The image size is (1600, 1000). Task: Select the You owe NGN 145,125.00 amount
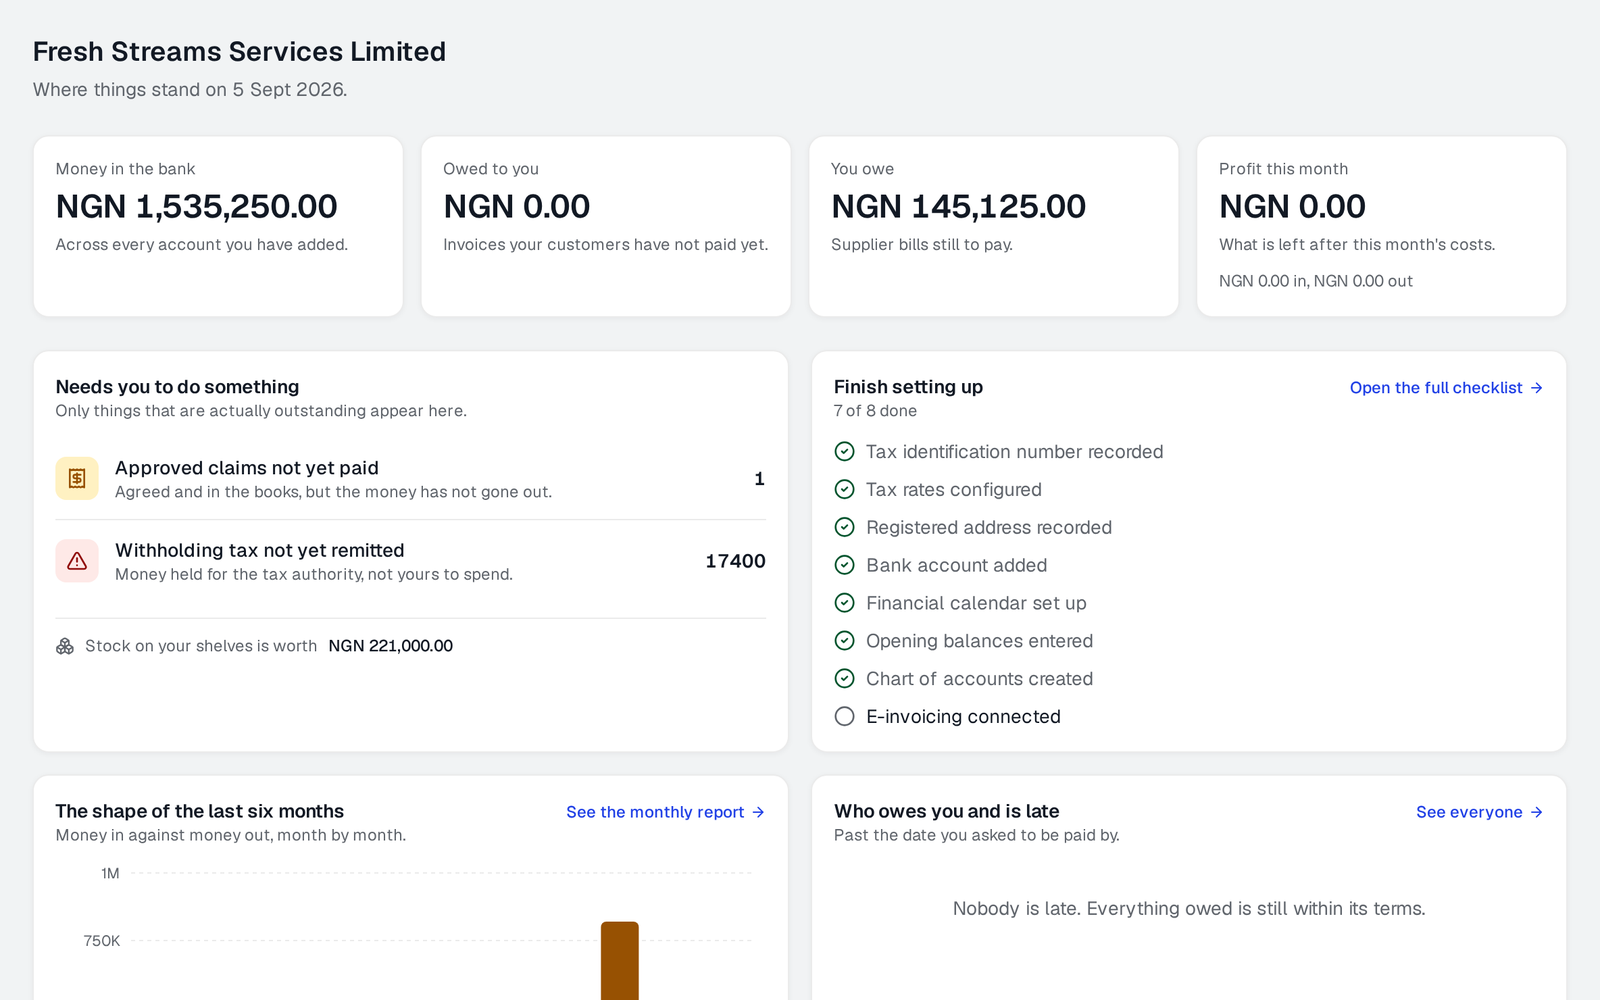(959, 207)
